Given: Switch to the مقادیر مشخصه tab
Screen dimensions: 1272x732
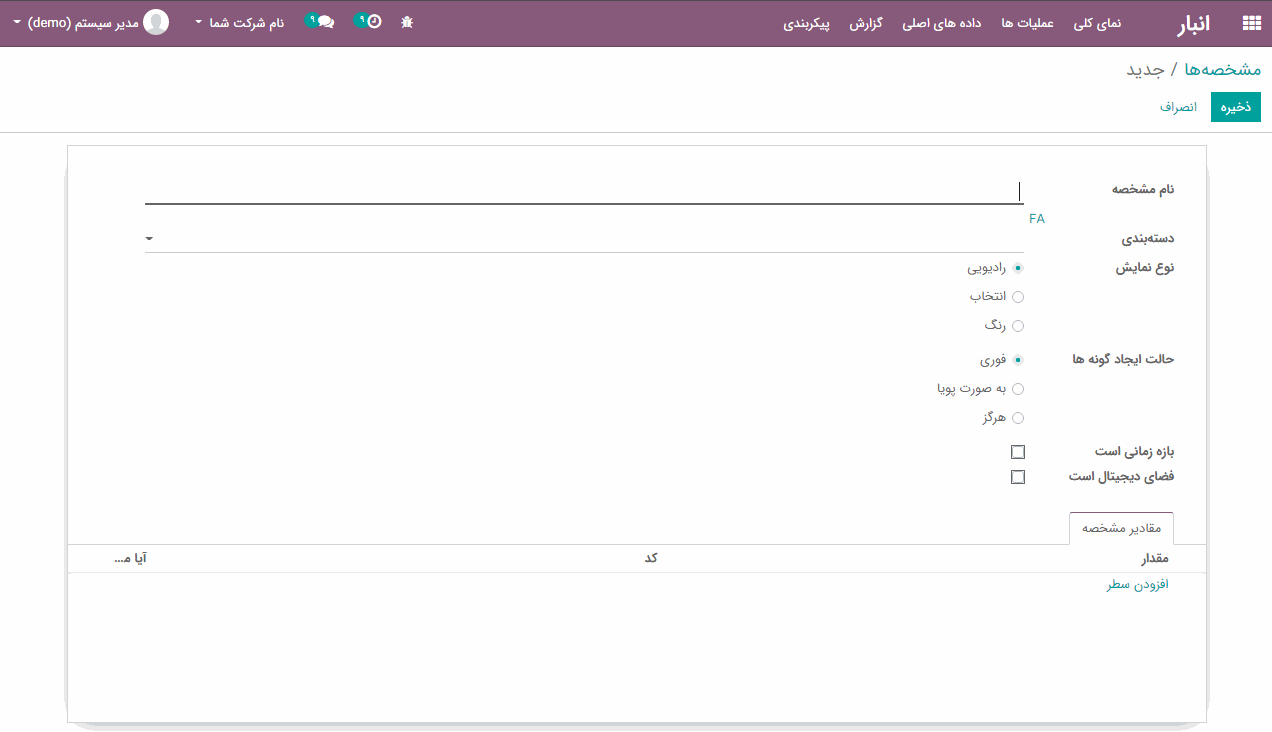Looking at the screenshot, I should pos(1121,528).
